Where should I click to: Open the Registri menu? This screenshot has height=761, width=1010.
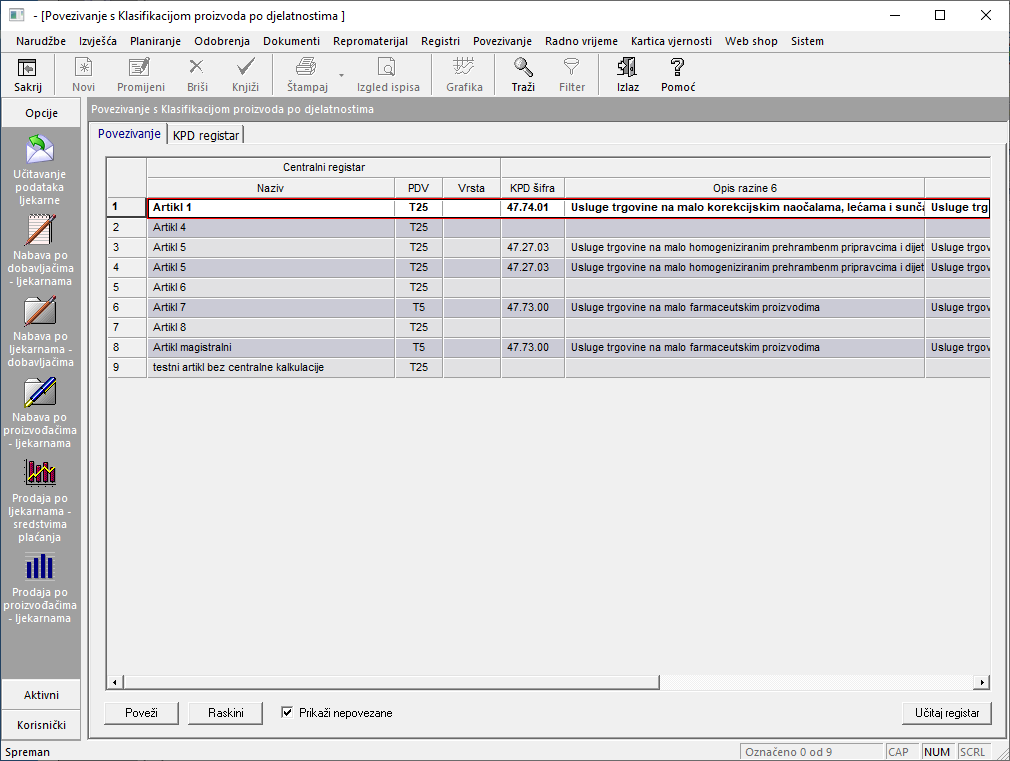click(x=440, y=41)
